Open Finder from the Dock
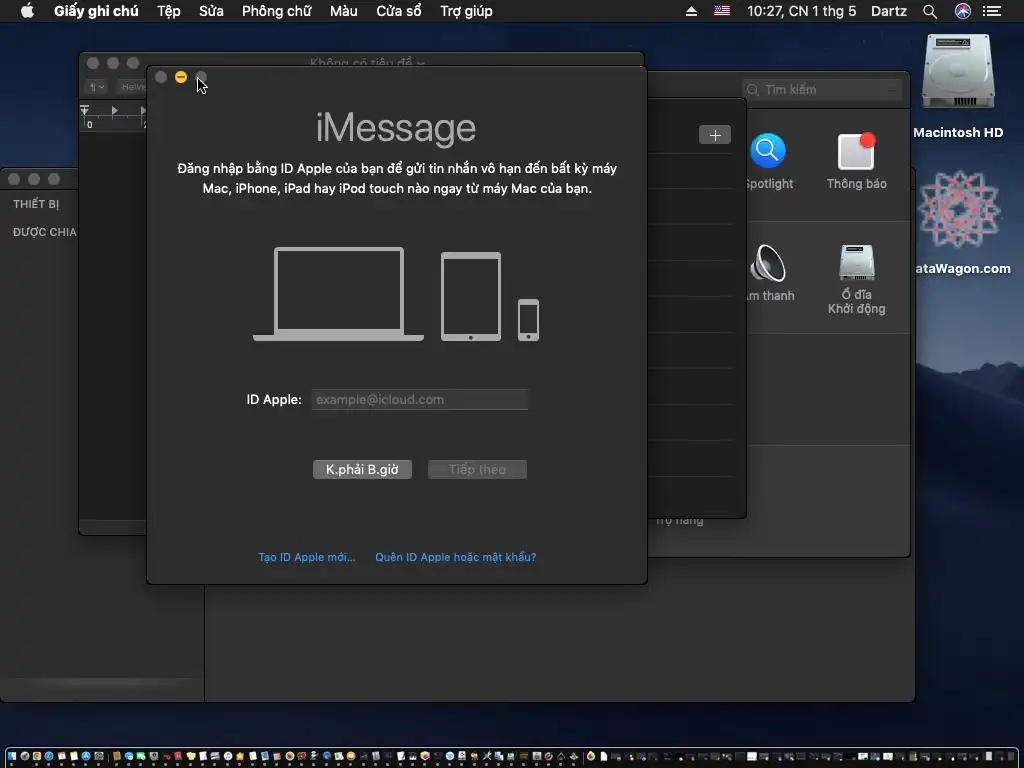This screenshot has height=768, width=1024. [12, 756]
